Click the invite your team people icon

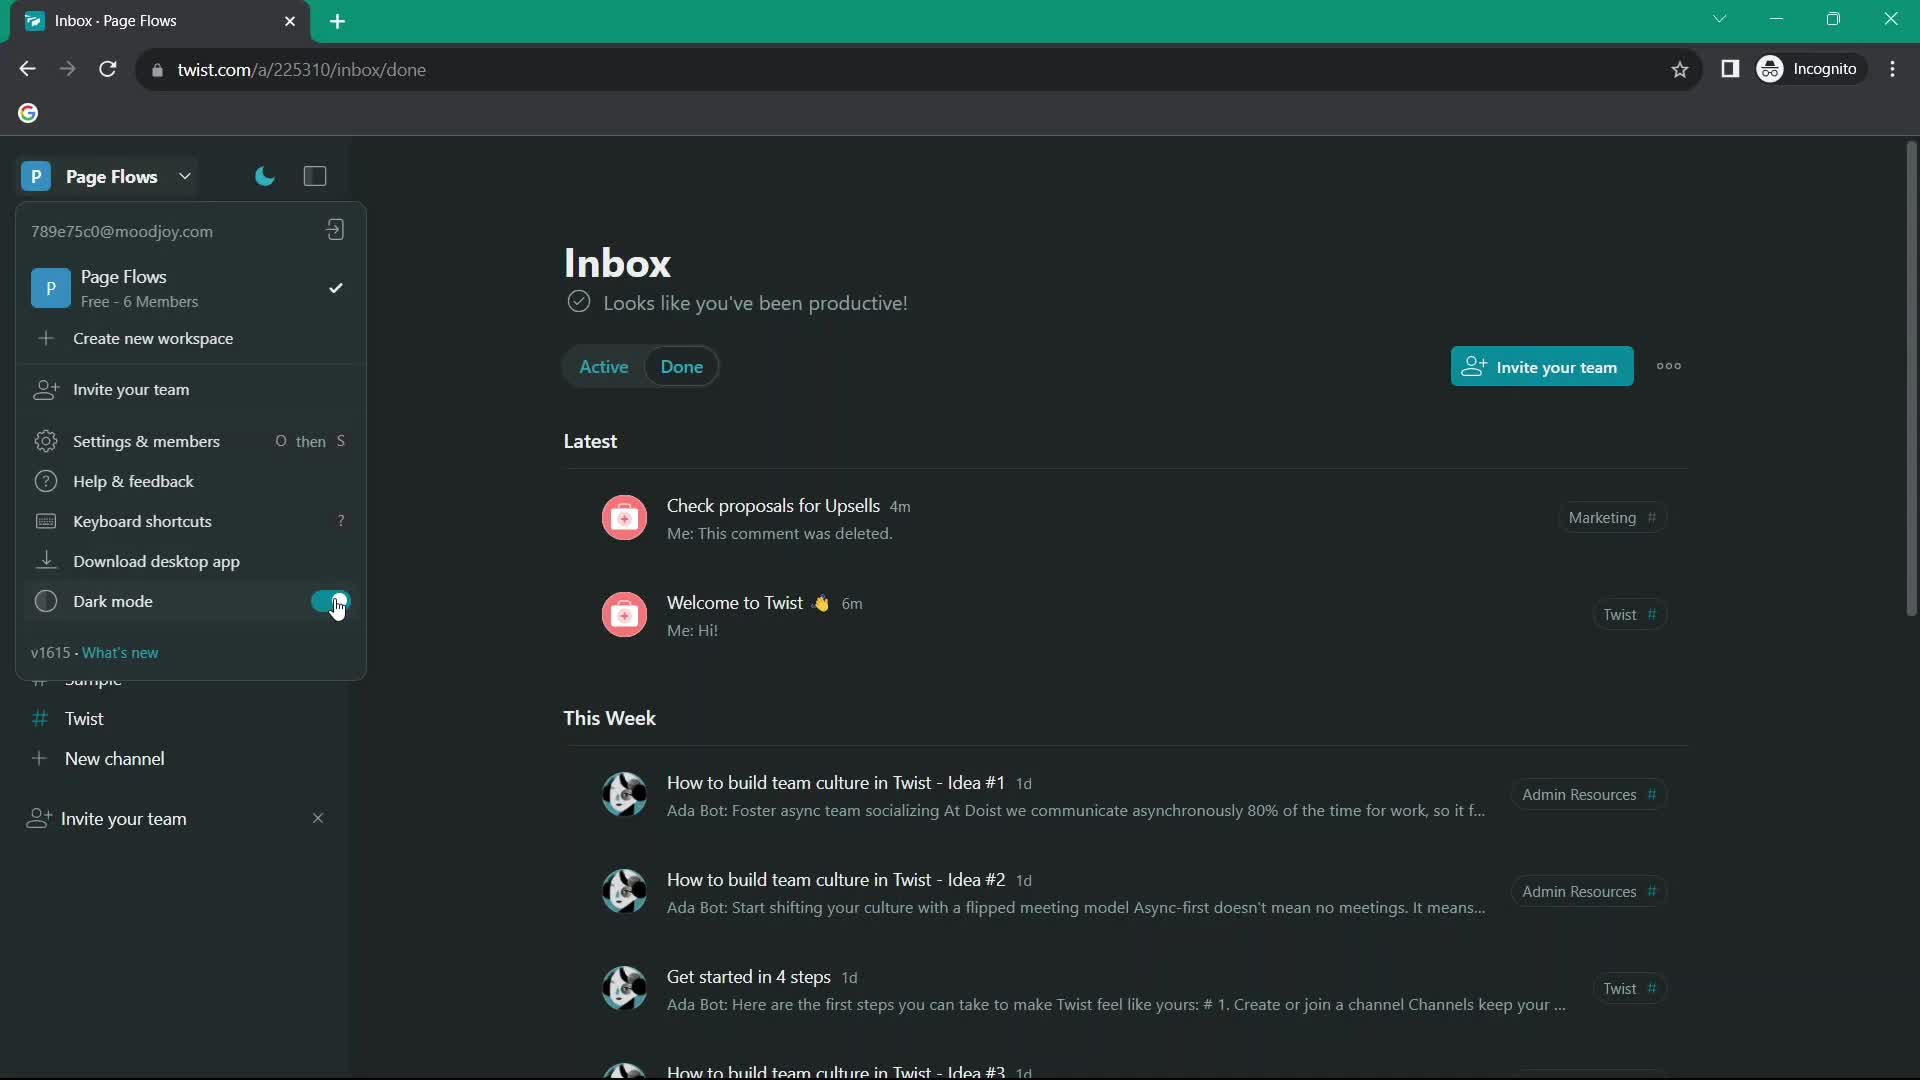click(1472, 367)
